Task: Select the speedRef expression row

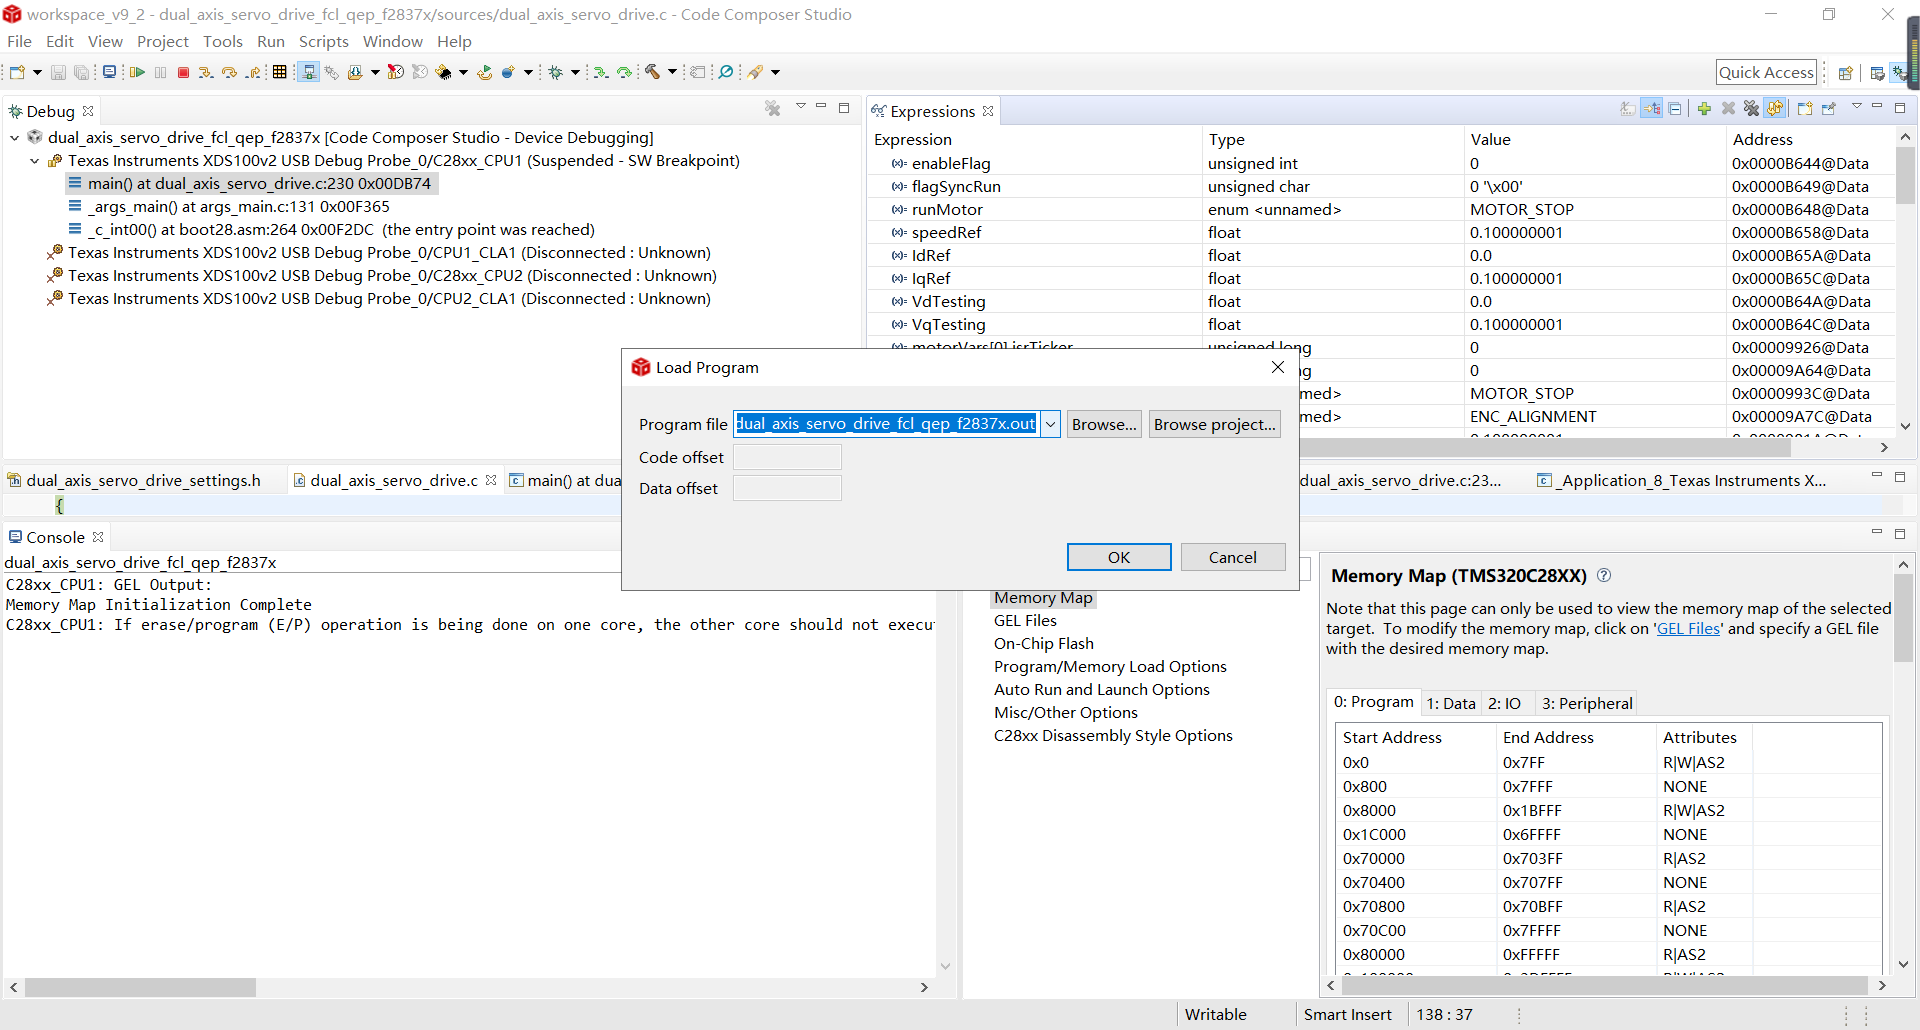Action: point(1380,233)
